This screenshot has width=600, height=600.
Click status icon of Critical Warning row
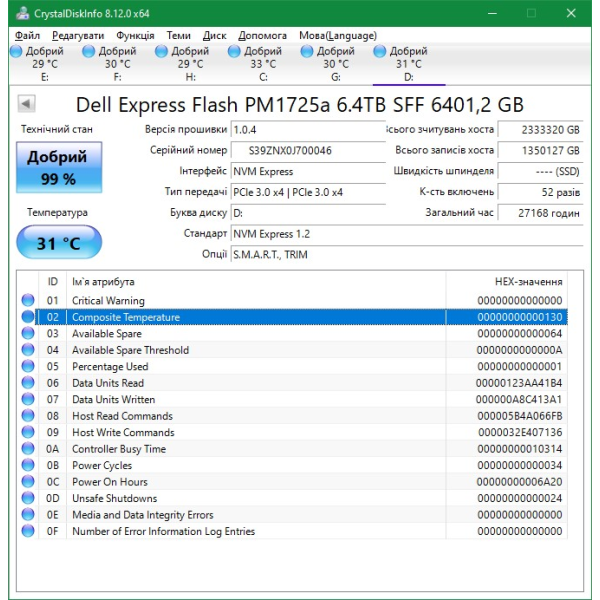click(28, 300)
